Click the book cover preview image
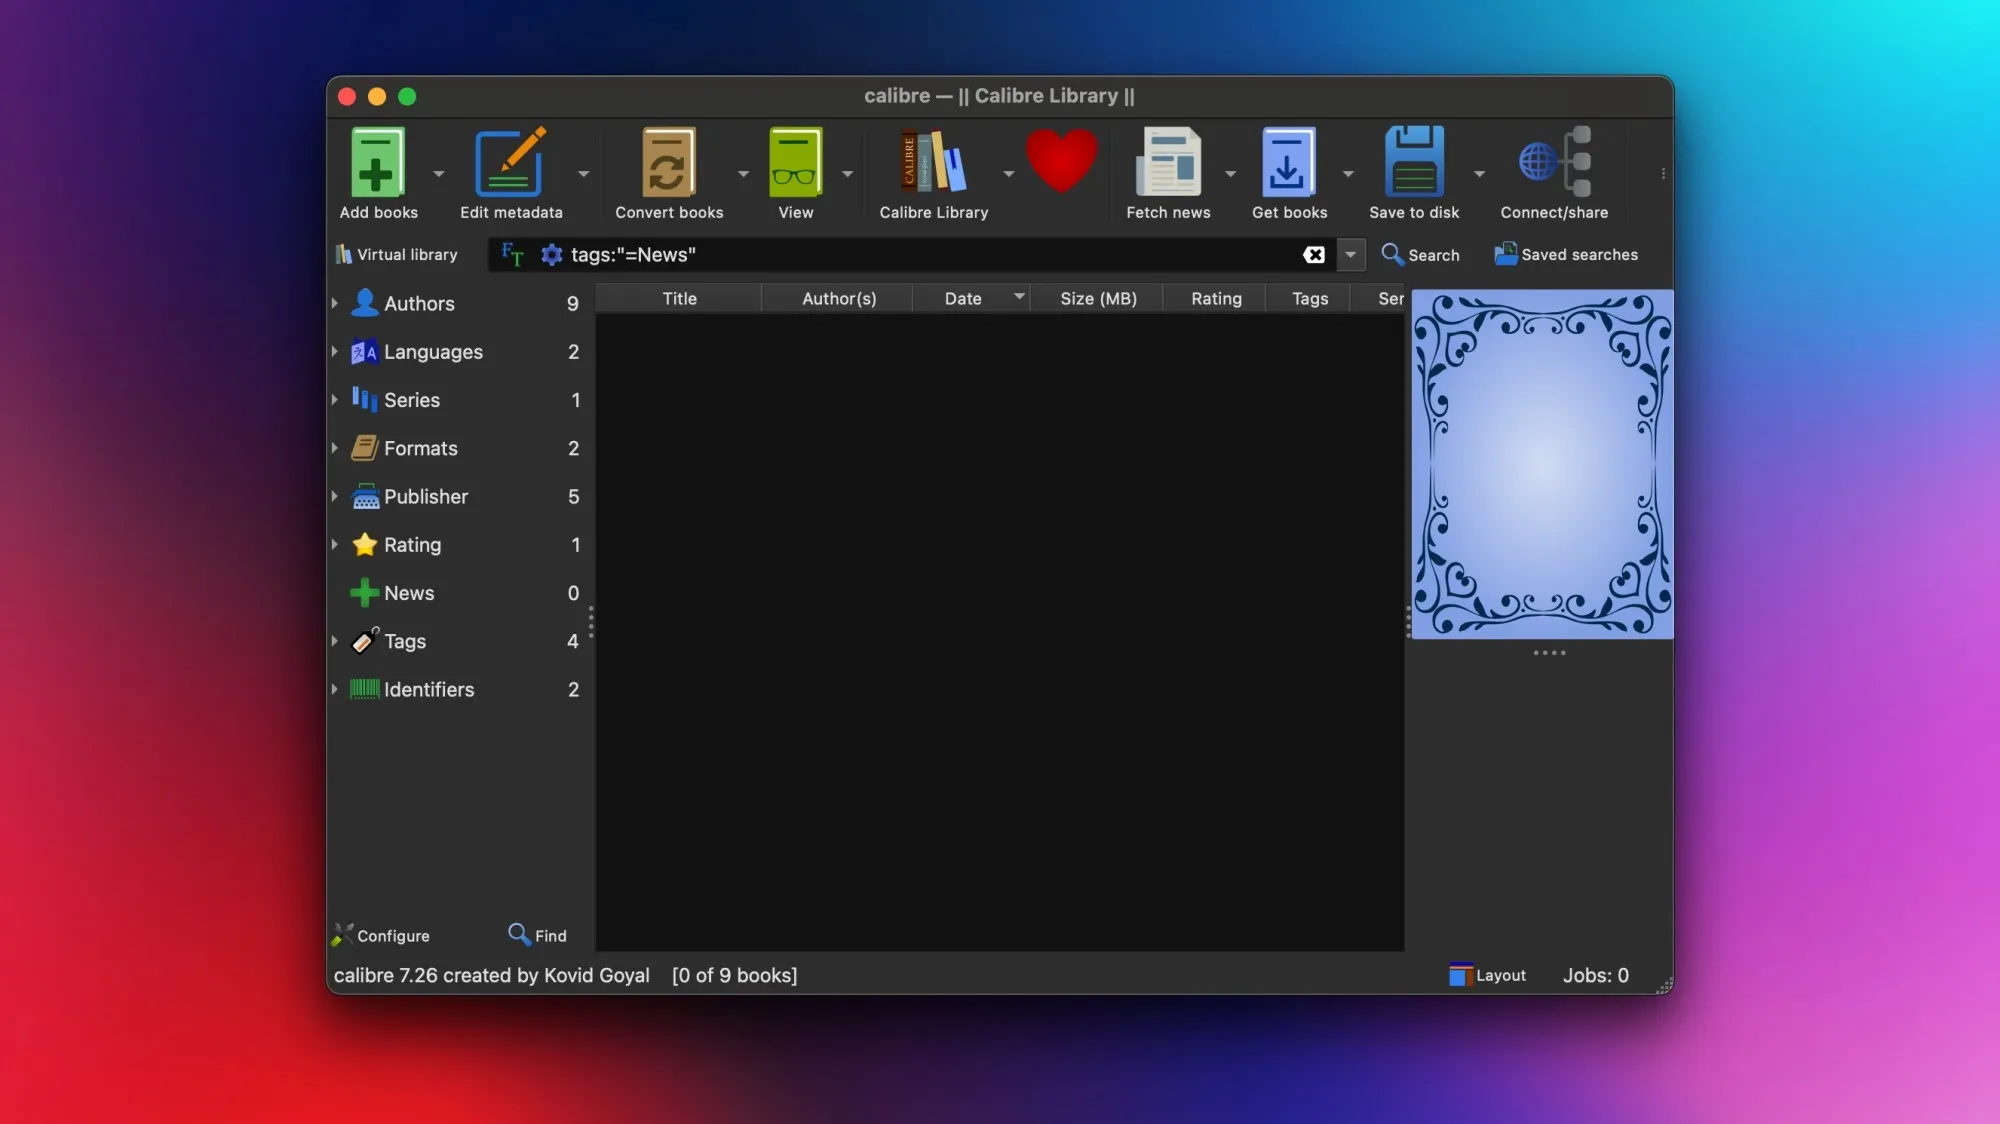2000x1124 pixels. point(1541,464)
